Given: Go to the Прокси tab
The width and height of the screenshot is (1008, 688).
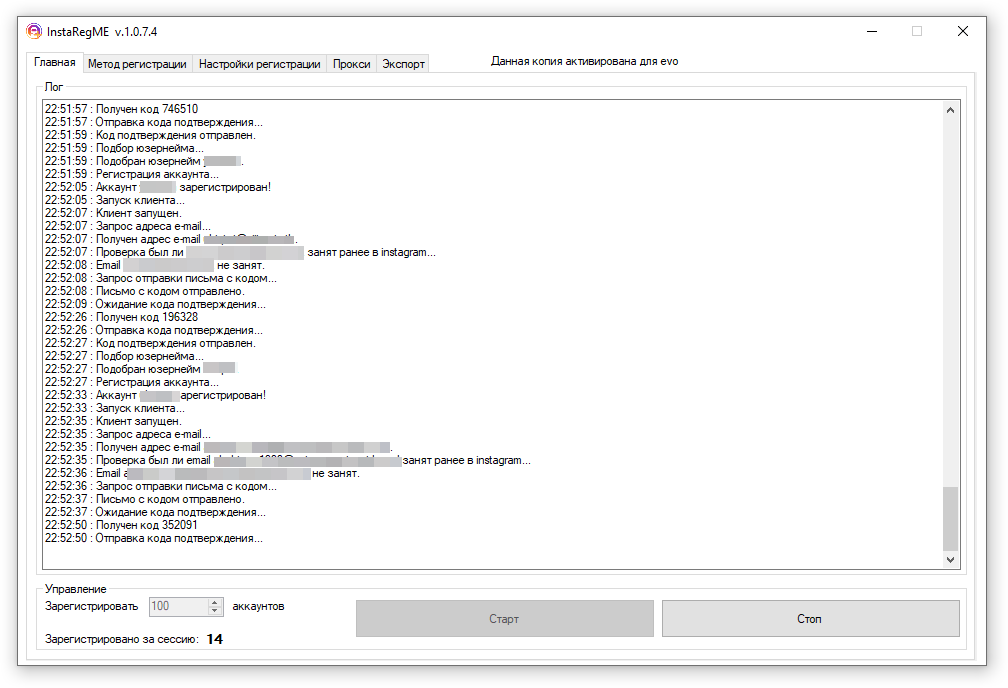Looking at the screenshot, I should (351, 64).
